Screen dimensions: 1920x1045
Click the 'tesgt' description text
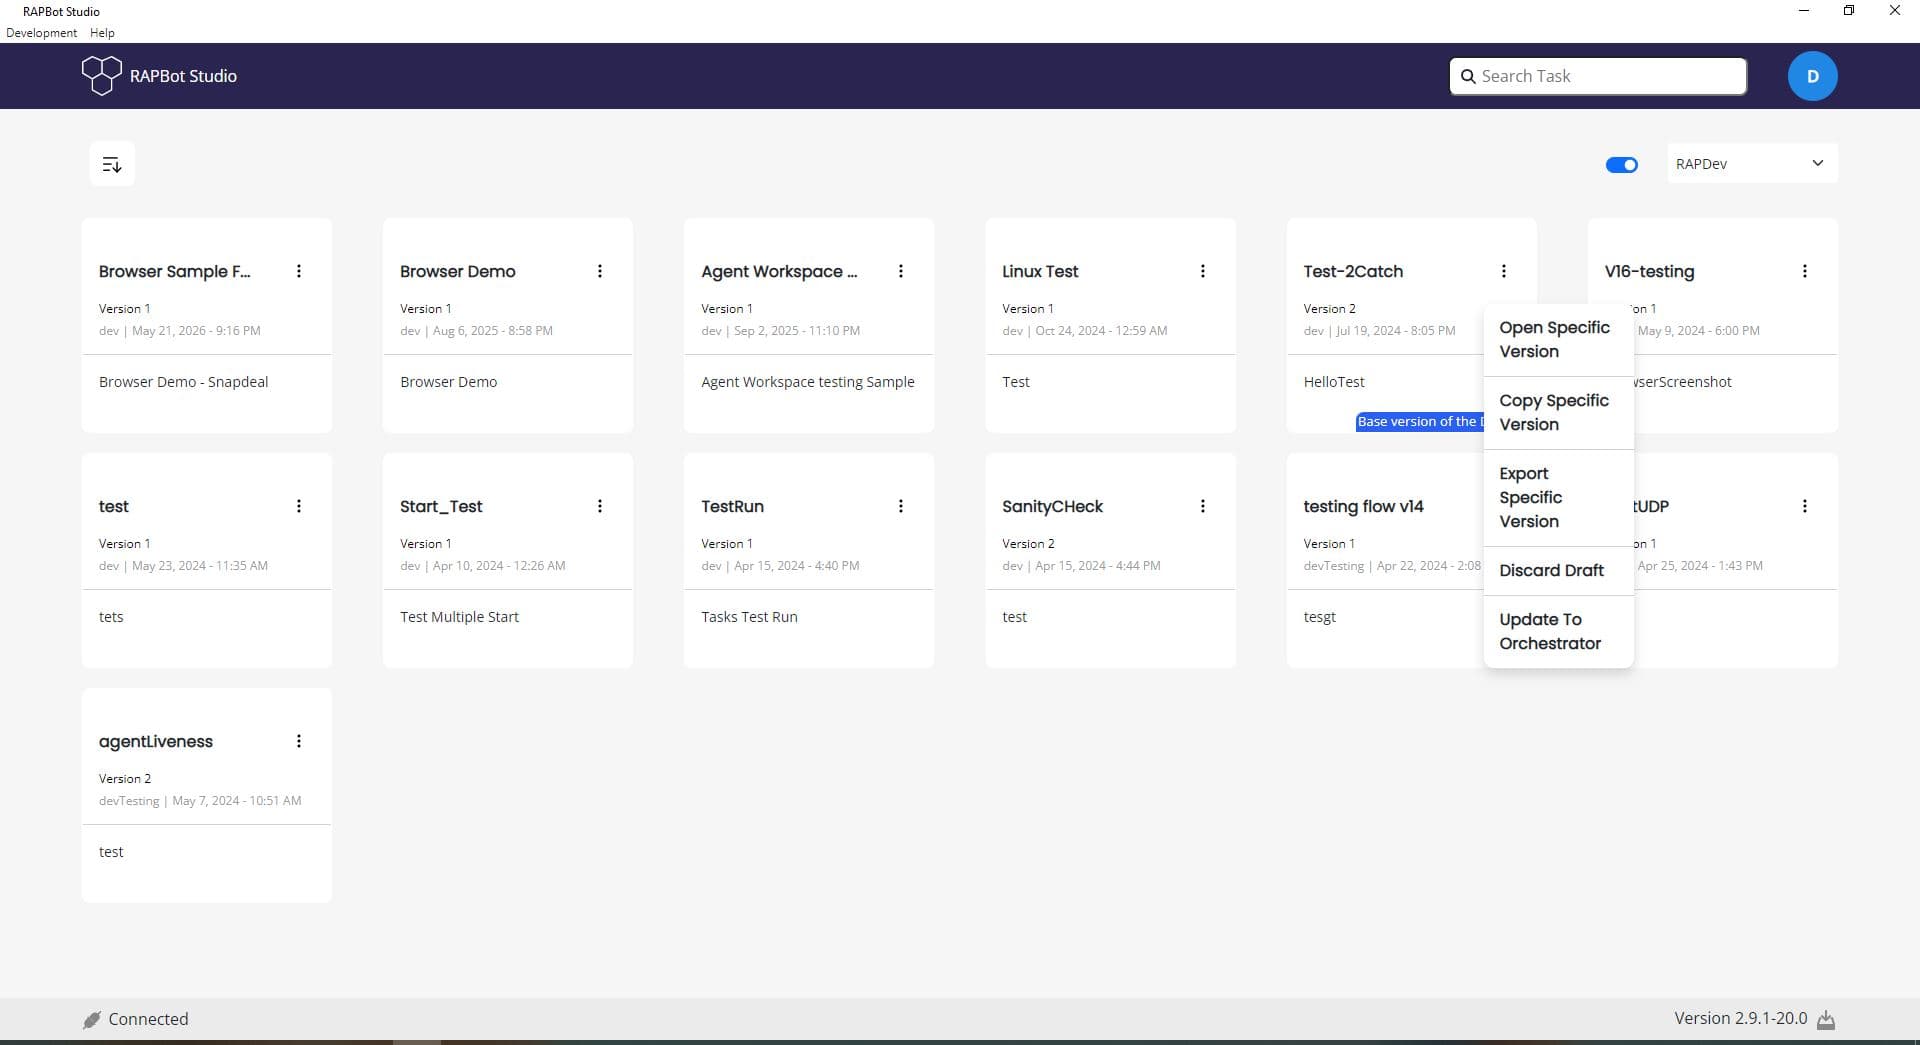click(x=1319, y=617)
